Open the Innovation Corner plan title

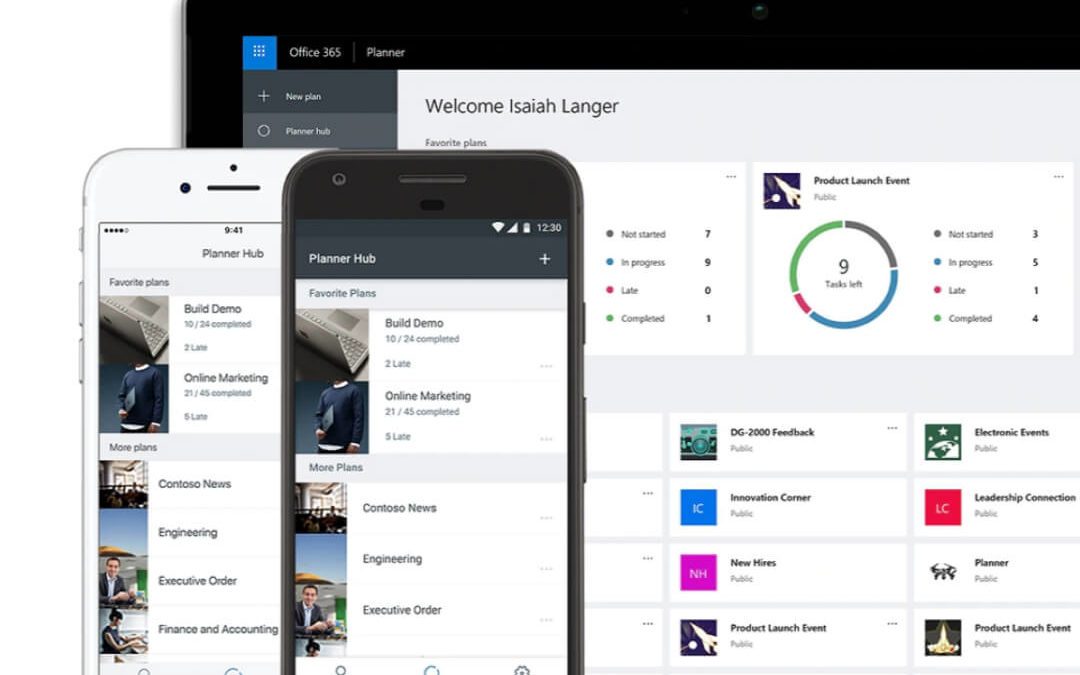pos(770,497)
